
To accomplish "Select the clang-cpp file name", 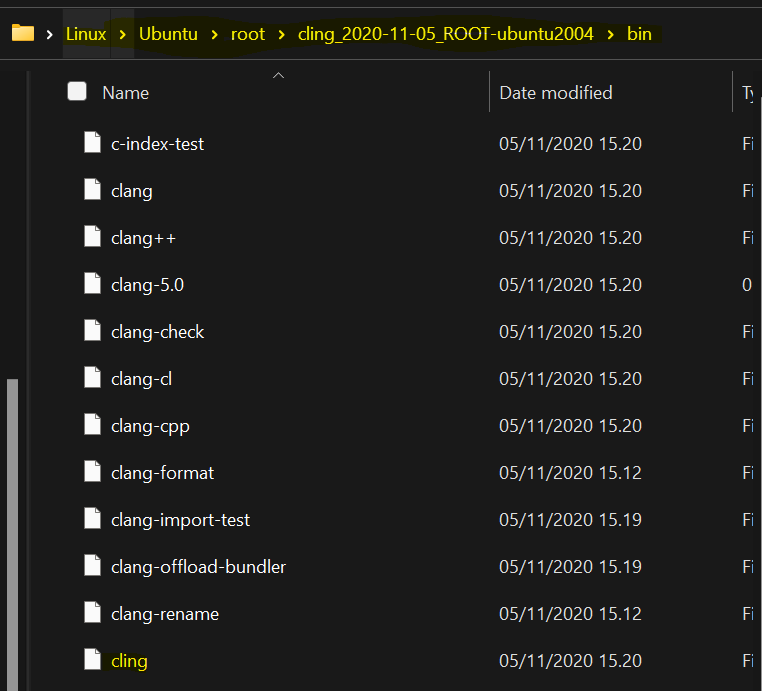I will (x=150, y=426).
